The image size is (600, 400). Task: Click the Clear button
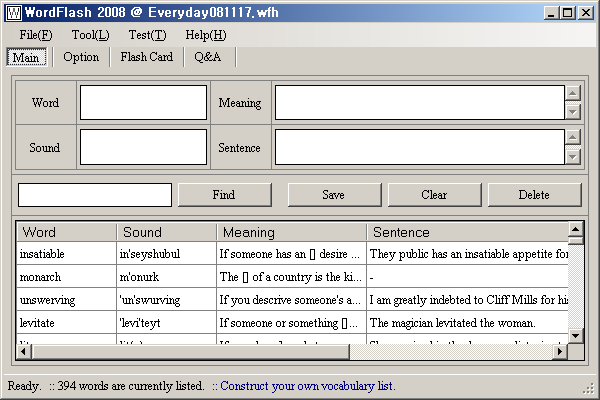[434, 195]
